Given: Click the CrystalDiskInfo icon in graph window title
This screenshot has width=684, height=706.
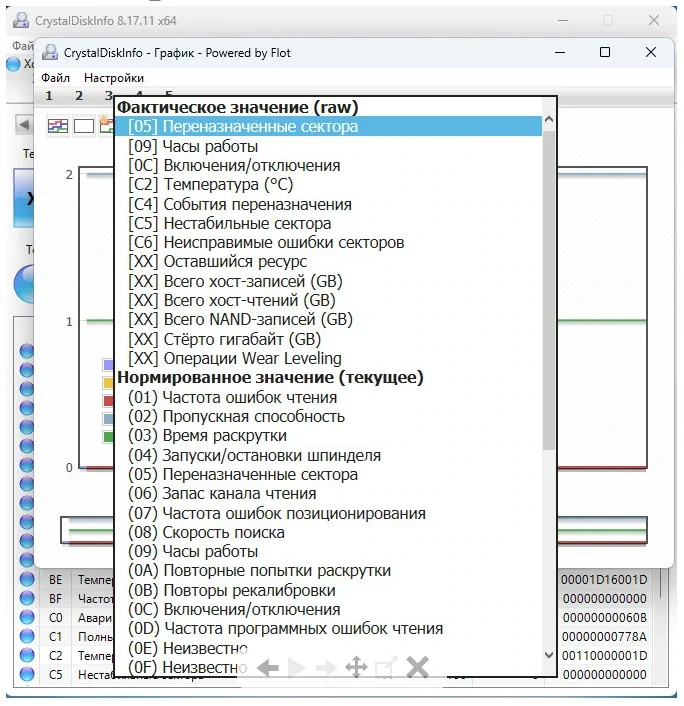Looking at the screenshot, I should 50,52.
